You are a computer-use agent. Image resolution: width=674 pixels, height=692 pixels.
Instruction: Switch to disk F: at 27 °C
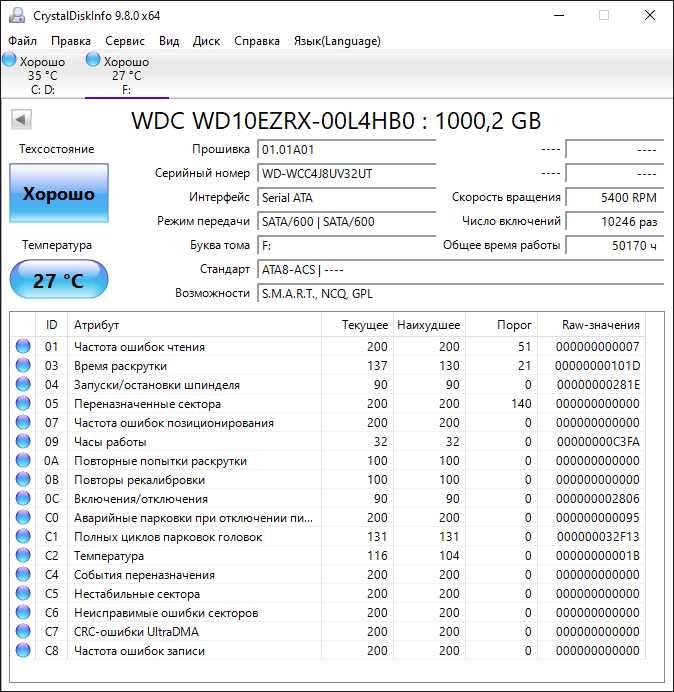(127, 74)
